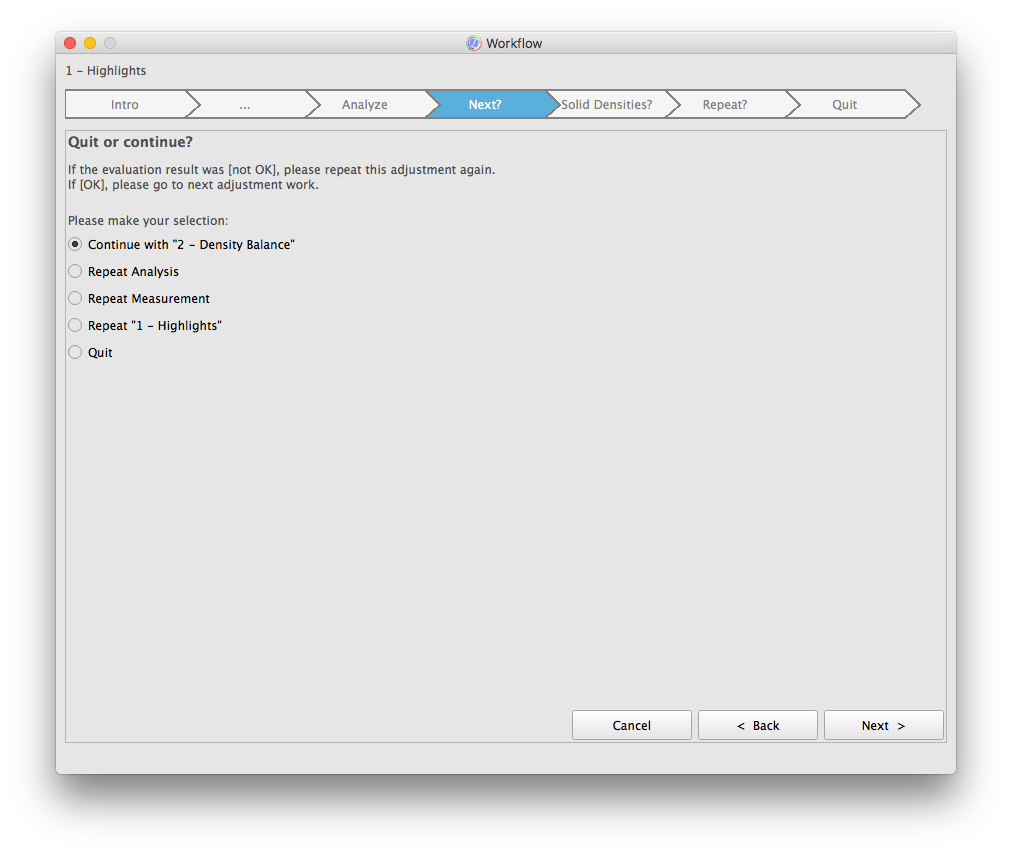Select Continue with "2 – Density Balance"
The height and width of the screenshot is (854, 1012).
[75, 245]
